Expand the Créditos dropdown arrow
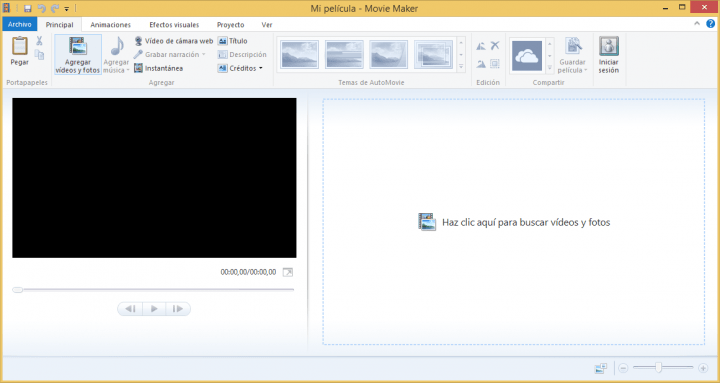The image size is (720, 383). pos(260,68)
